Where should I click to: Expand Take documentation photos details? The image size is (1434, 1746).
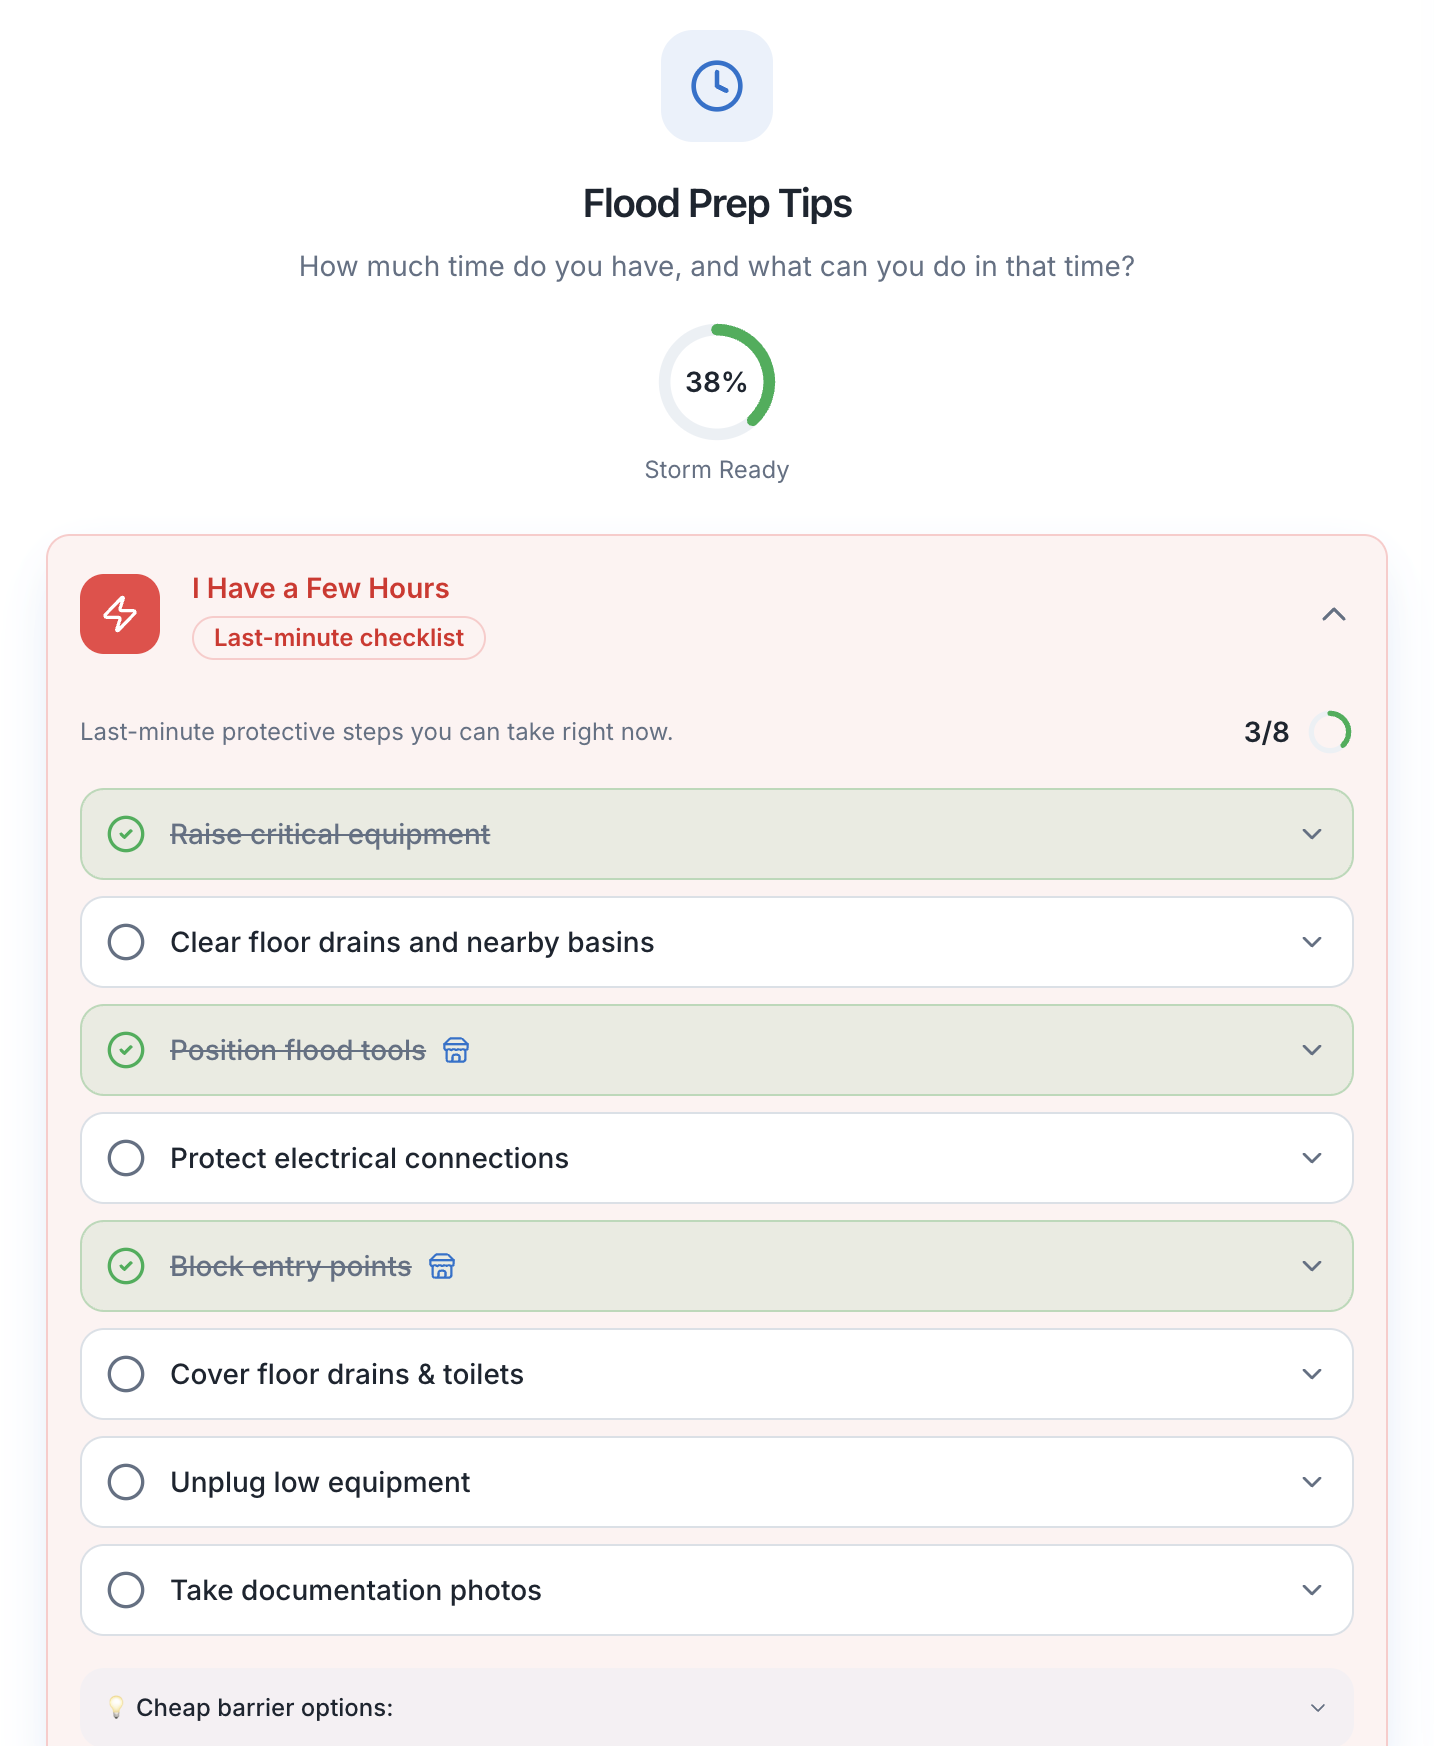(x=1312, y=1590)
